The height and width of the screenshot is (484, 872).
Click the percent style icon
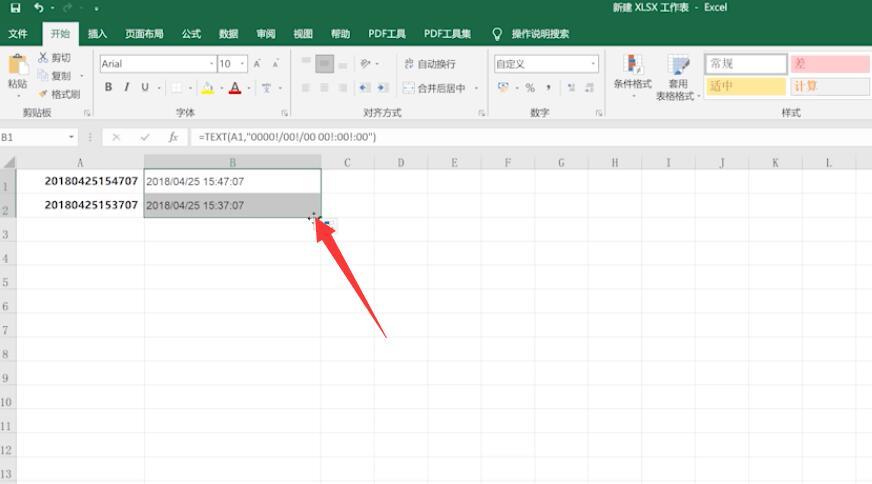click(x=530, y=88)
